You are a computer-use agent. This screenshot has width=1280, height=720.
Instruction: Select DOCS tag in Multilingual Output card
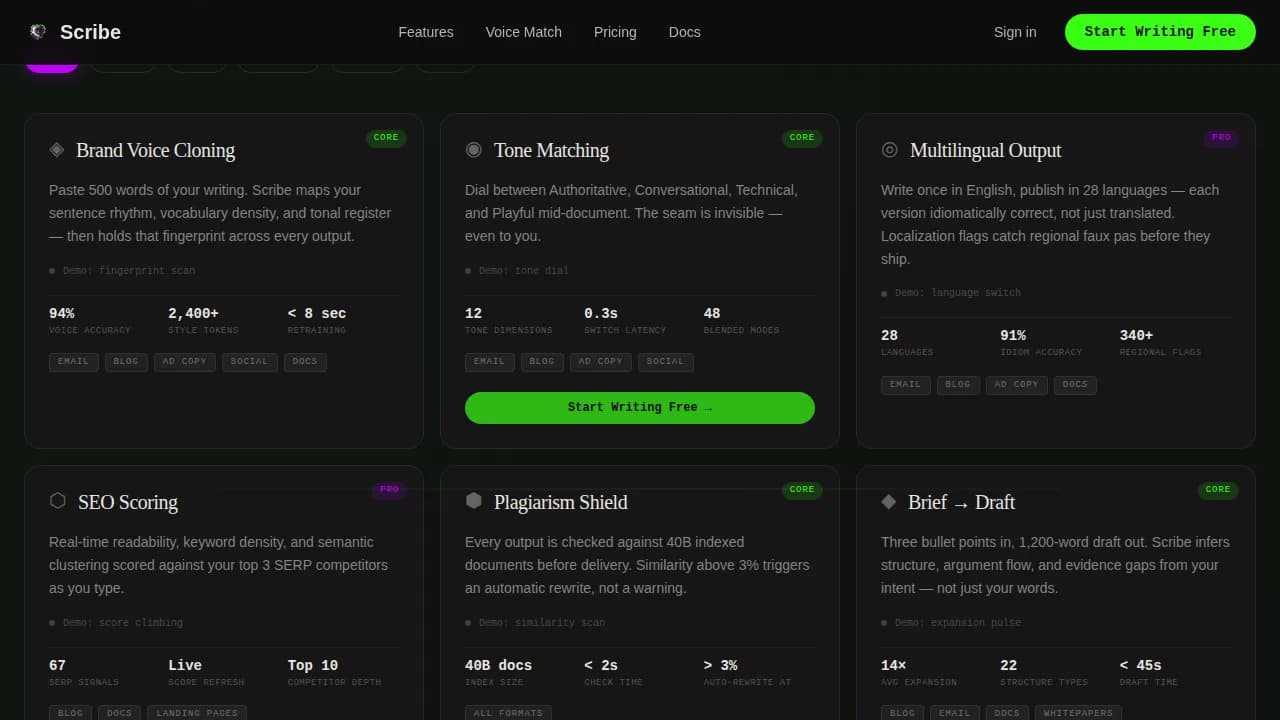[x=1076, y=385]
